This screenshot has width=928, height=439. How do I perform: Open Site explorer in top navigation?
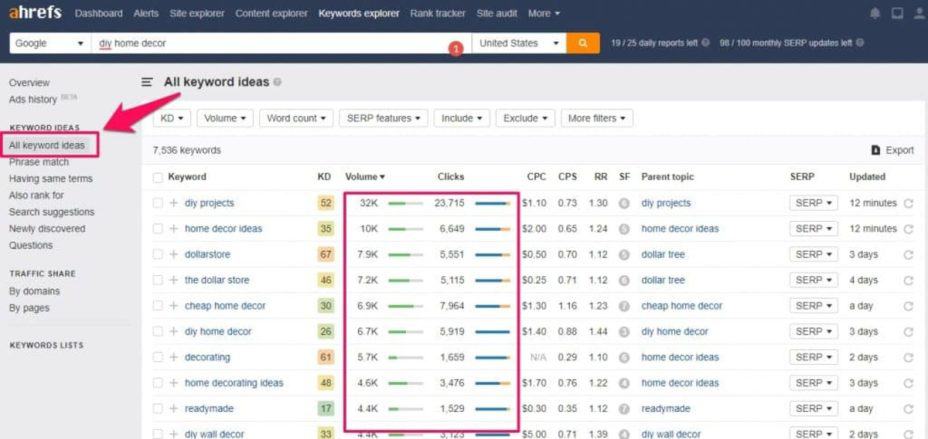pyautogui.click(x=199, y=13)
